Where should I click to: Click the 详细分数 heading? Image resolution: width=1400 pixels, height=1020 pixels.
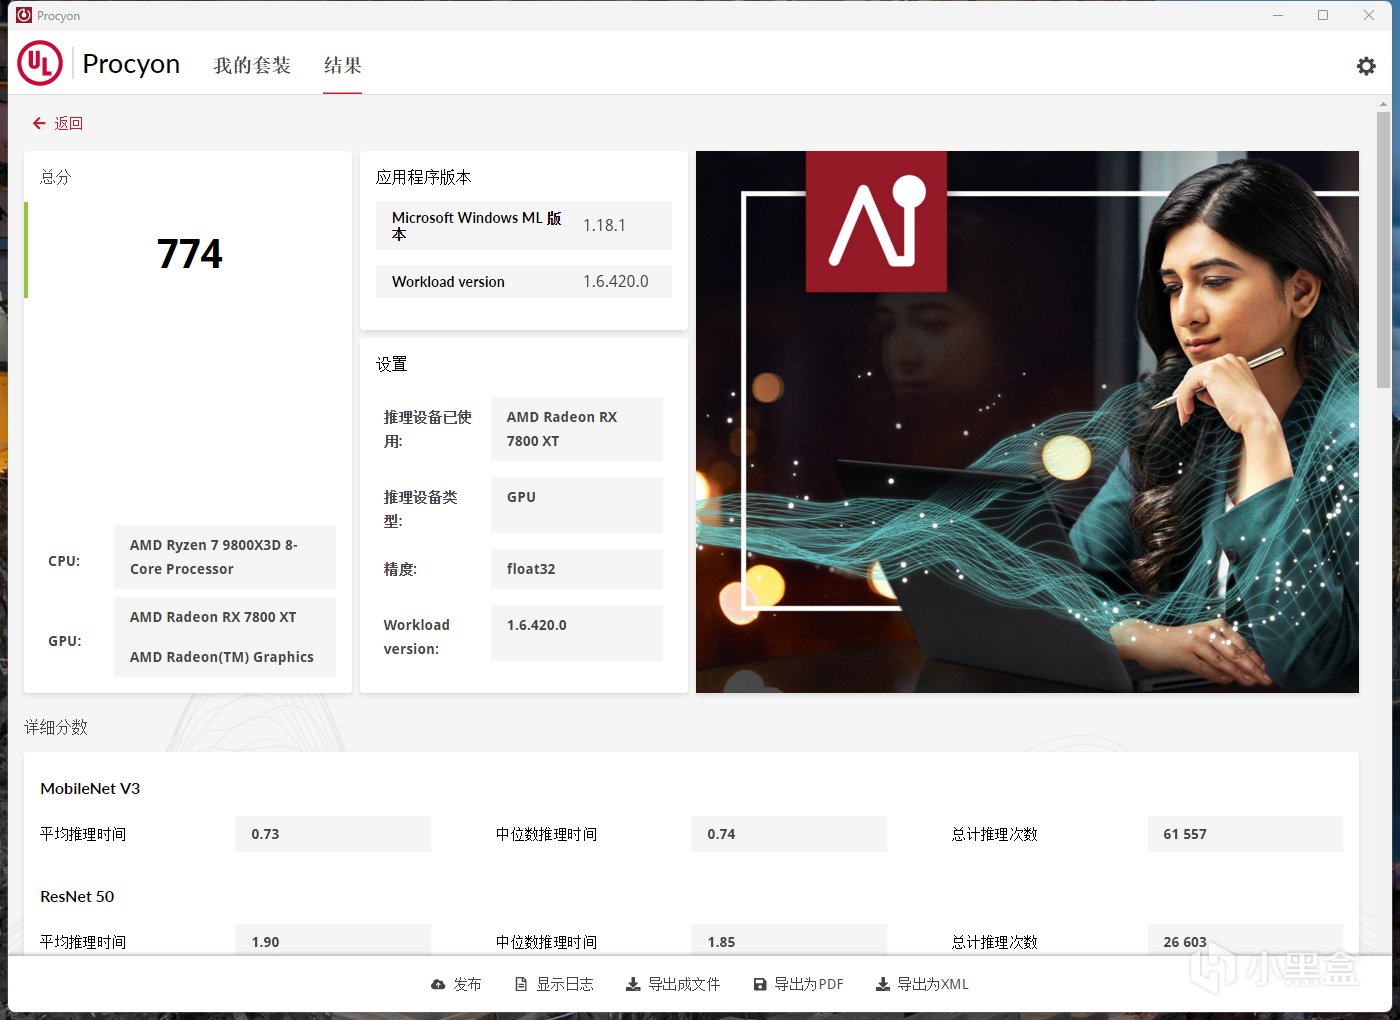pyautogui.click(x=56, y=727)
